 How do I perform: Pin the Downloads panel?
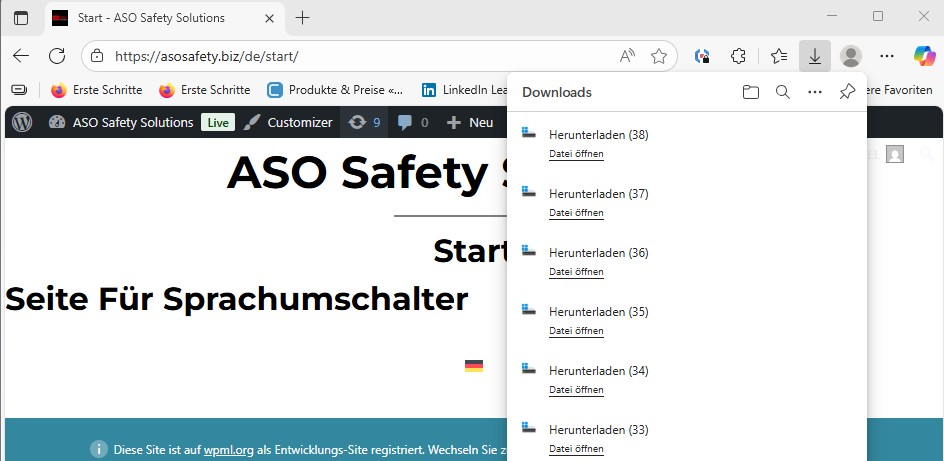click(x=847, y=92)
